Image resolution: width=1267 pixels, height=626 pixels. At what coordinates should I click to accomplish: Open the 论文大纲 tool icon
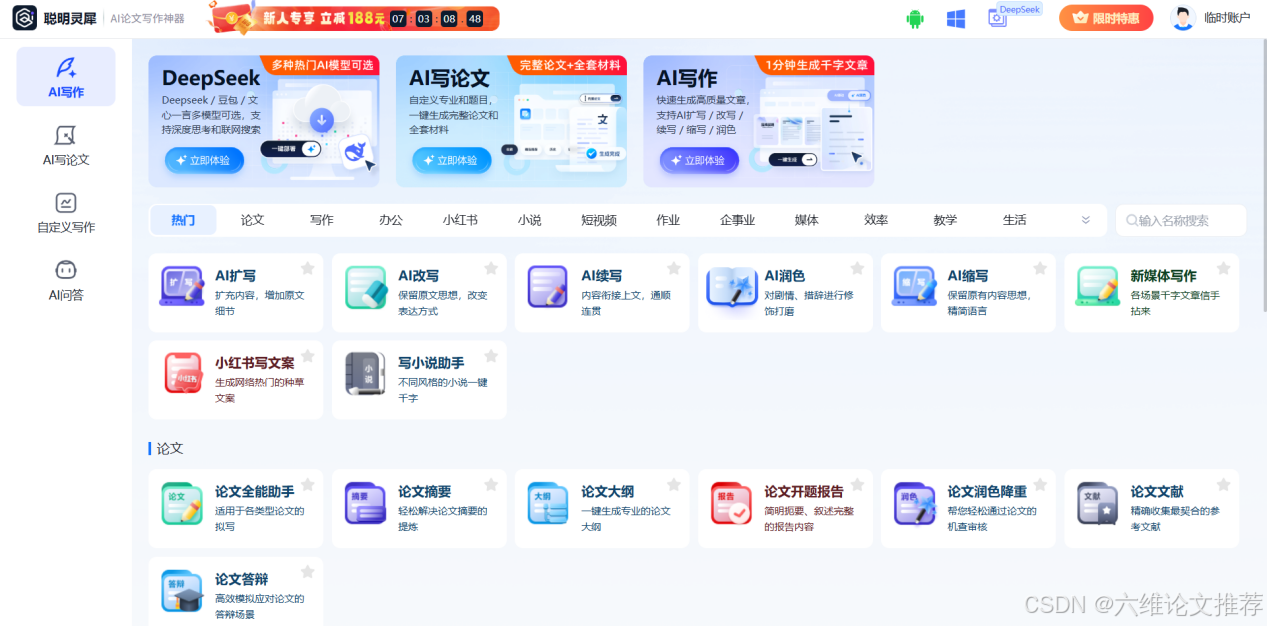coord(548,503)
